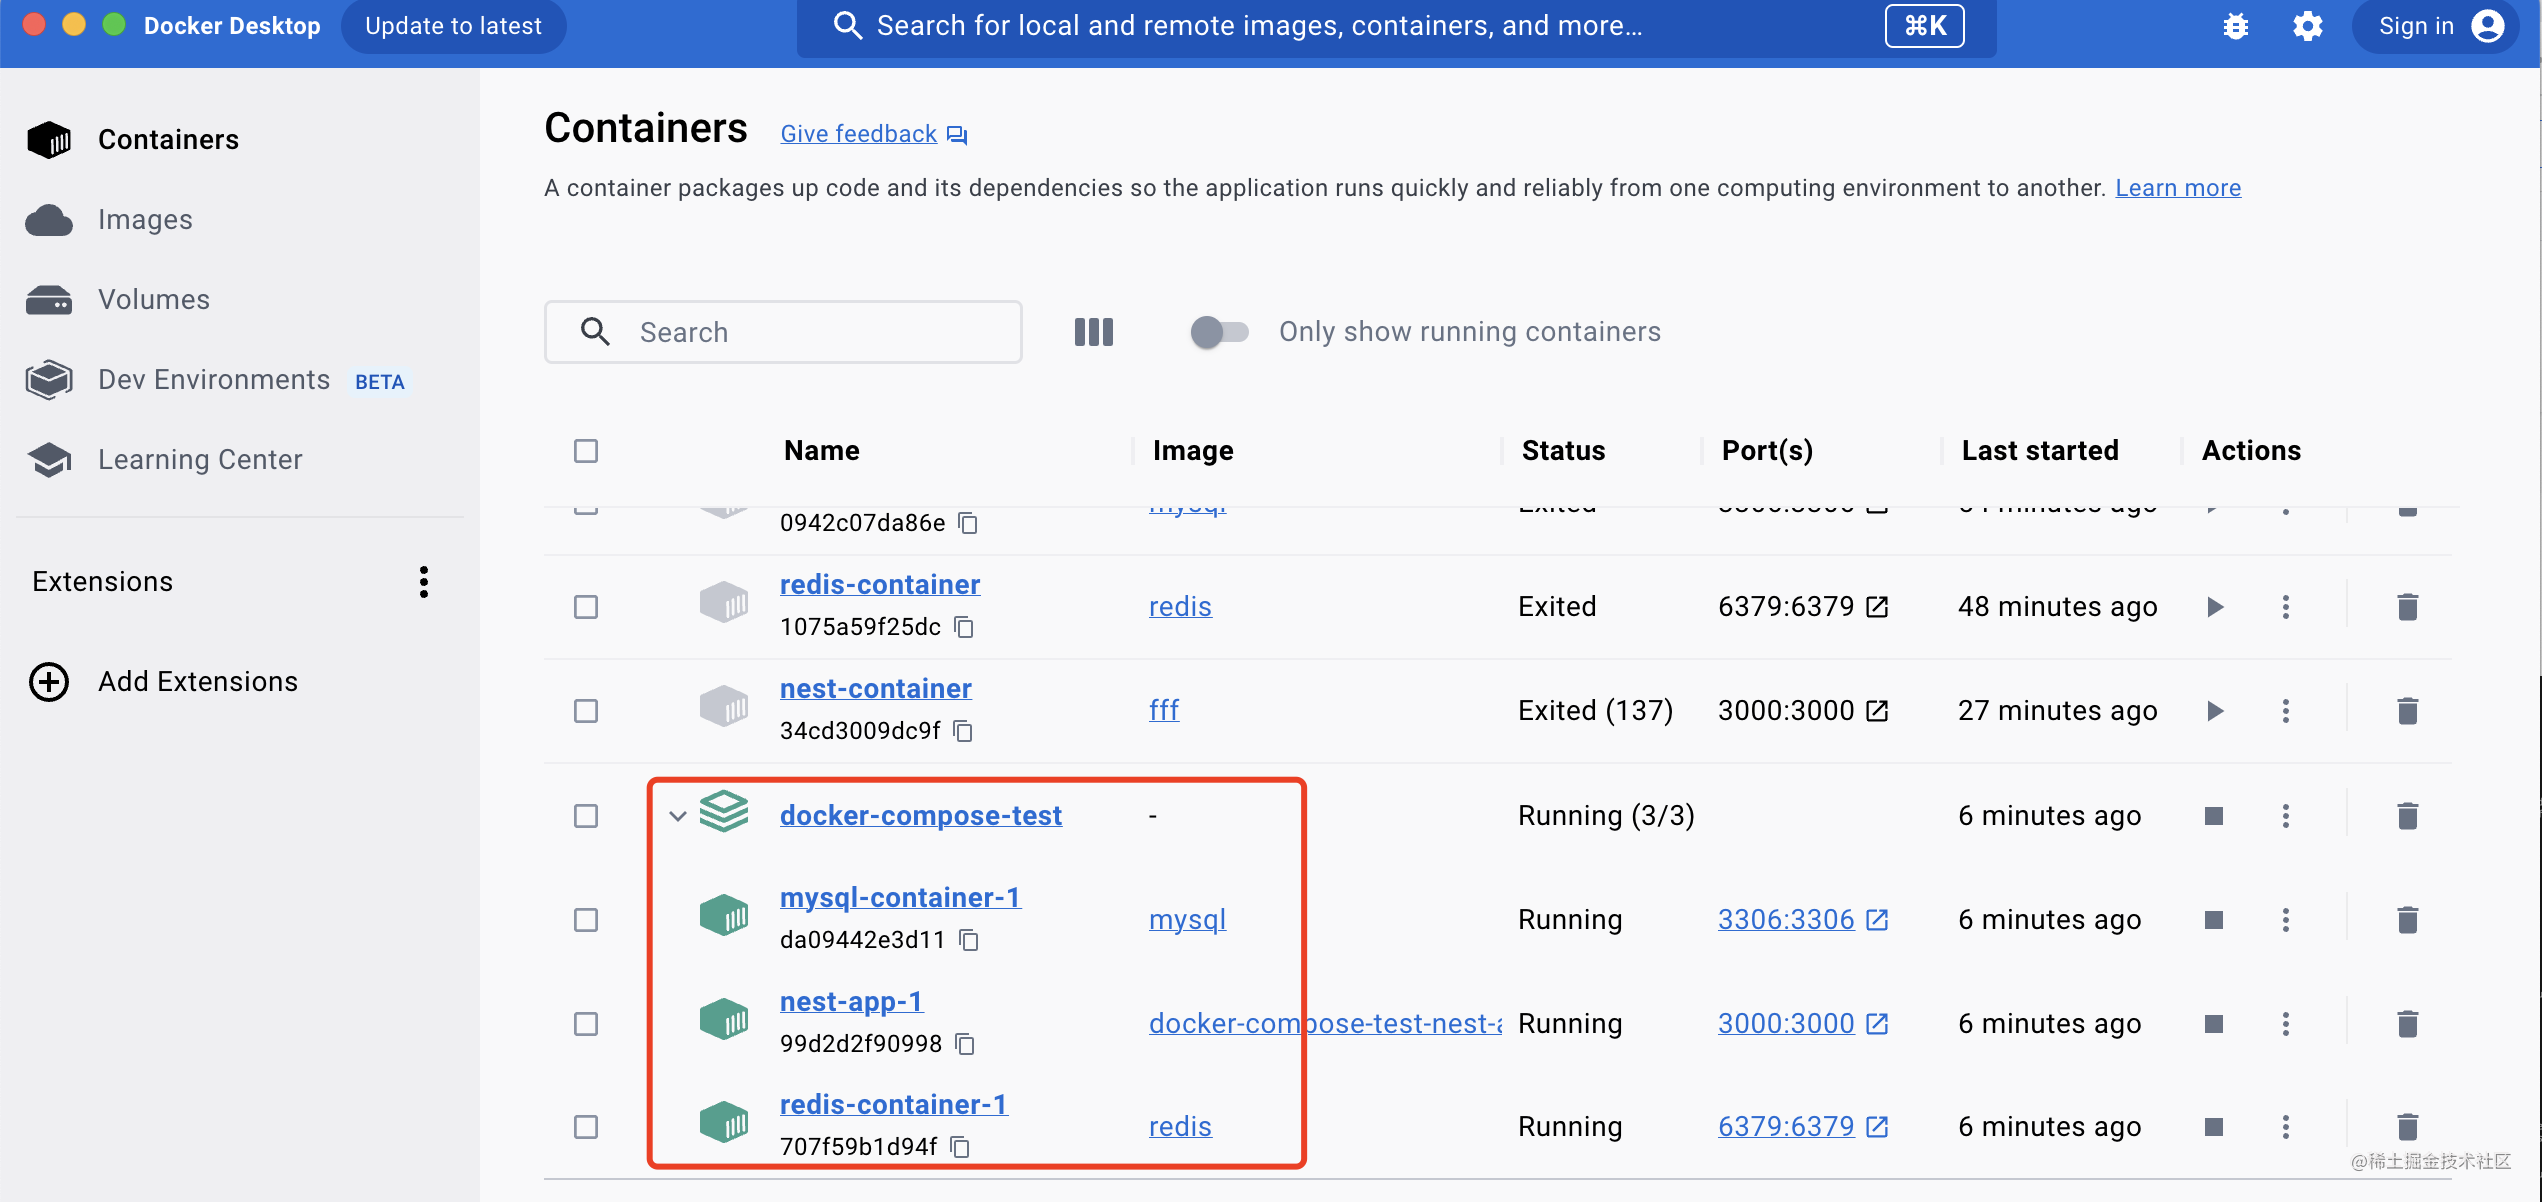Copy container ID 99d2d2f90998
Viewport: 2542px width, 1202px height.
coord(965,1044)
